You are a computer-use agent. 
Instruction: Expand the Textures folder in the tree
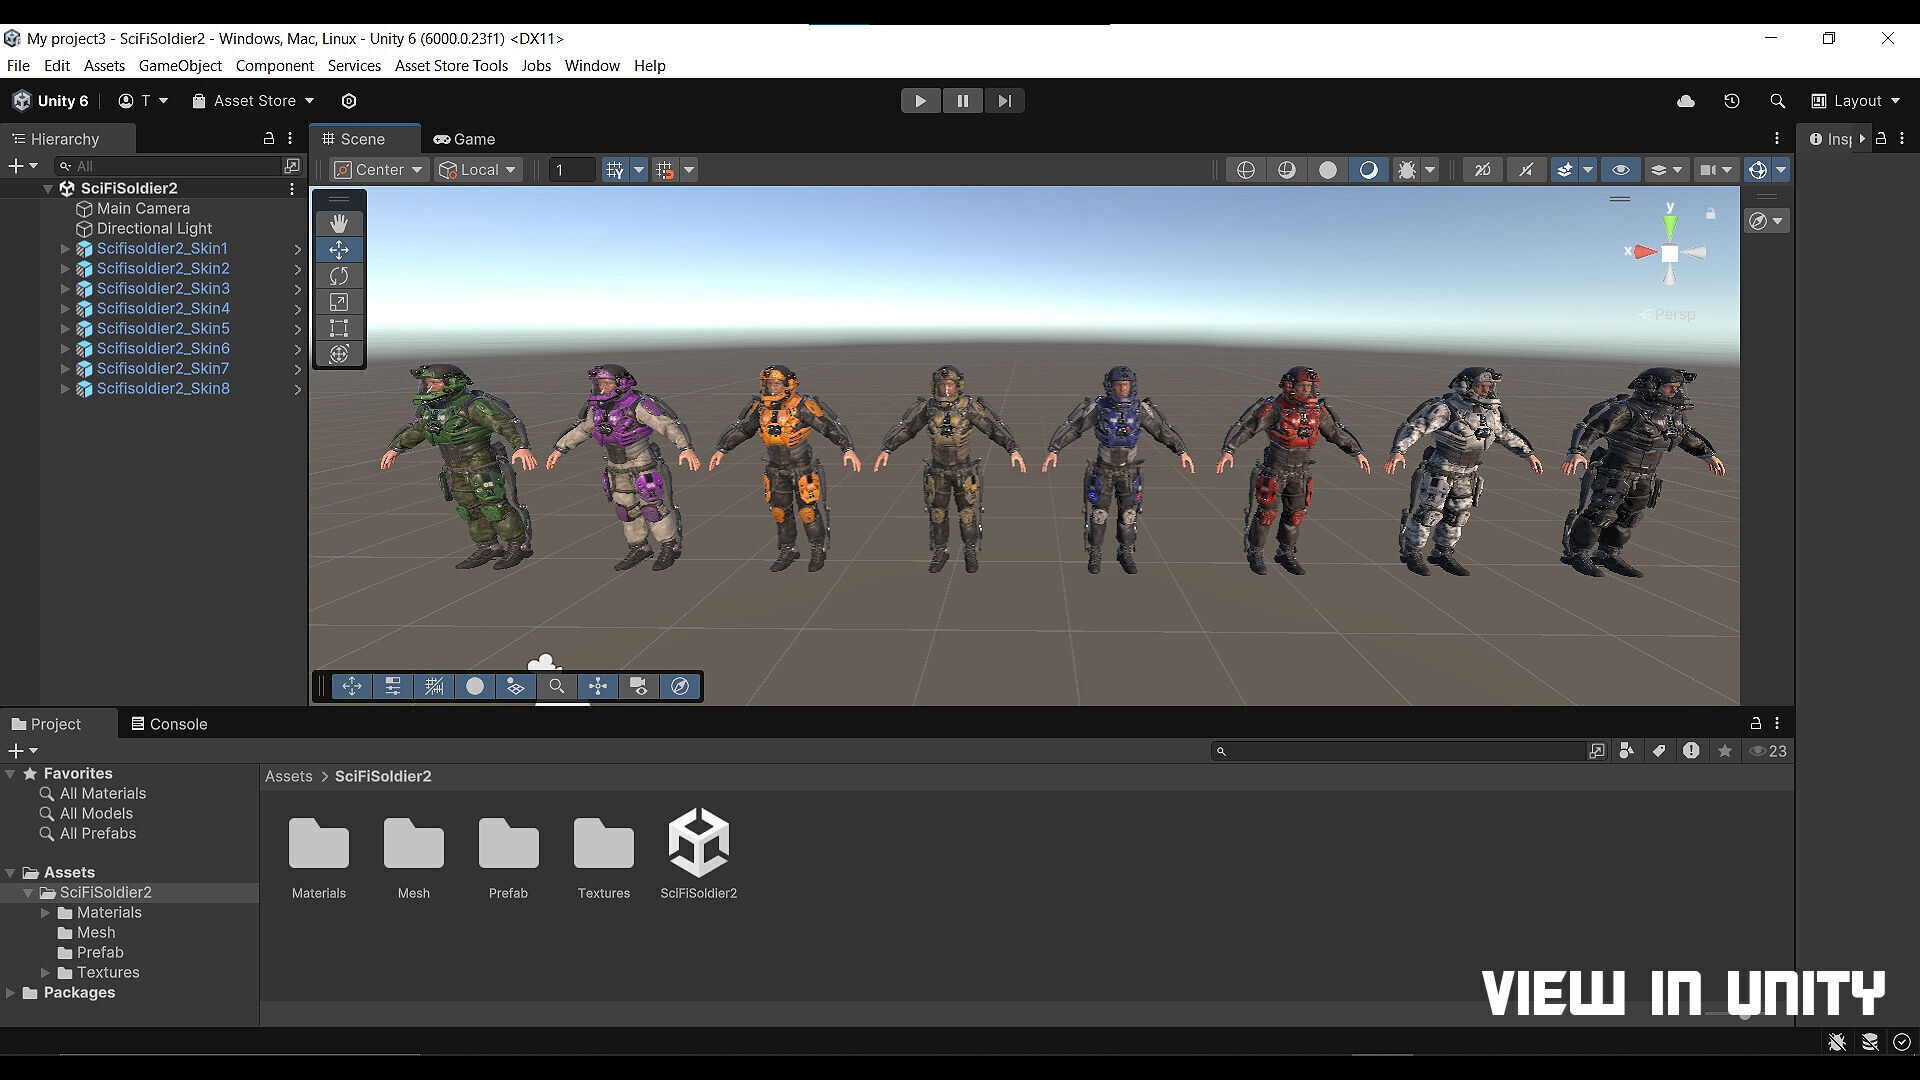[x=45, y=972]
